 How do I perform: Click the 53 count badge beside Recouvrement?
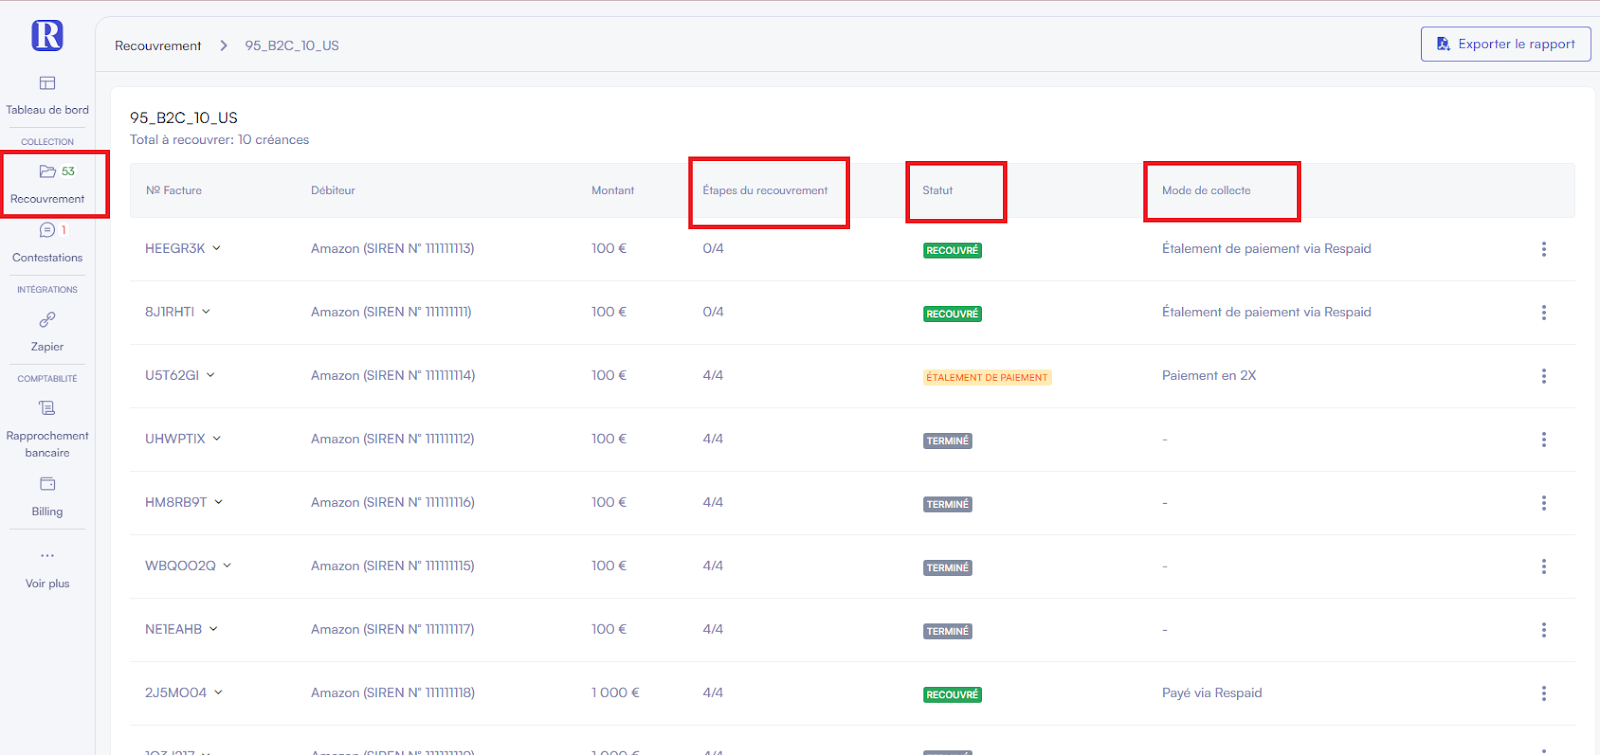(68, 171)
